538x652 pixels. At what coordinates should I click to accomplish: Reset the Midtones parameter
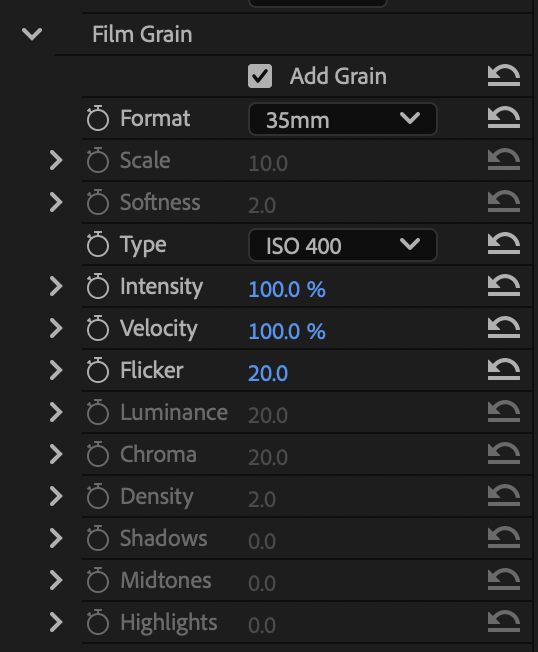[x=503, y=580]
